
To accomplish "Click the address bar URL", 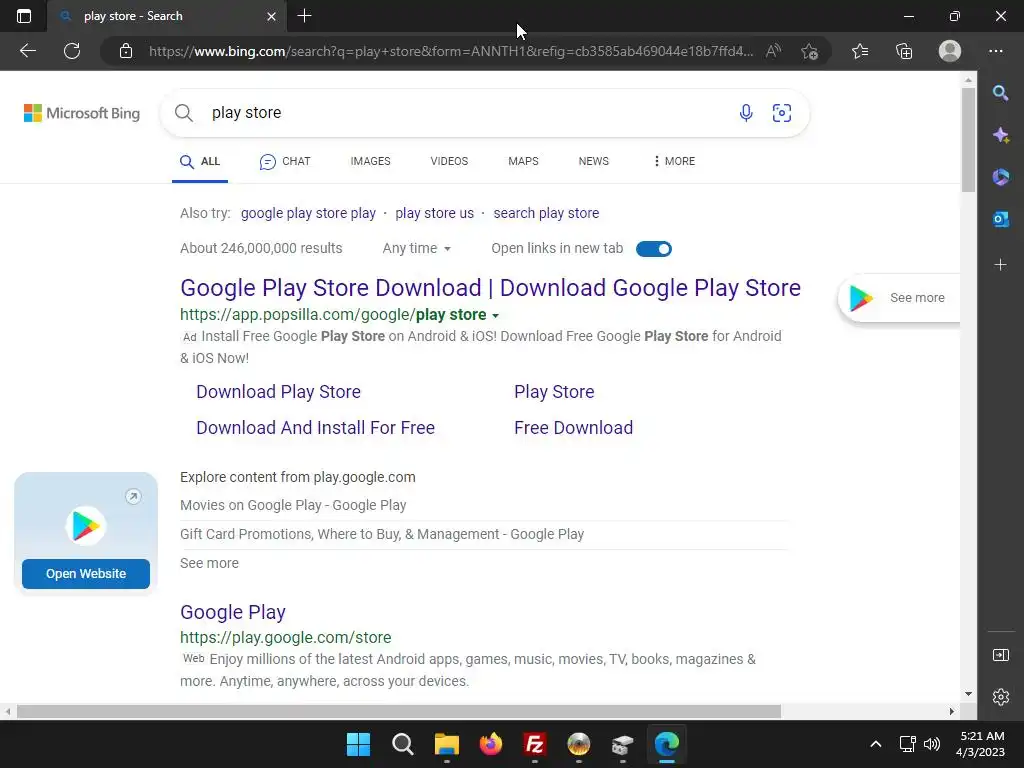I will [x=451, y=51].
